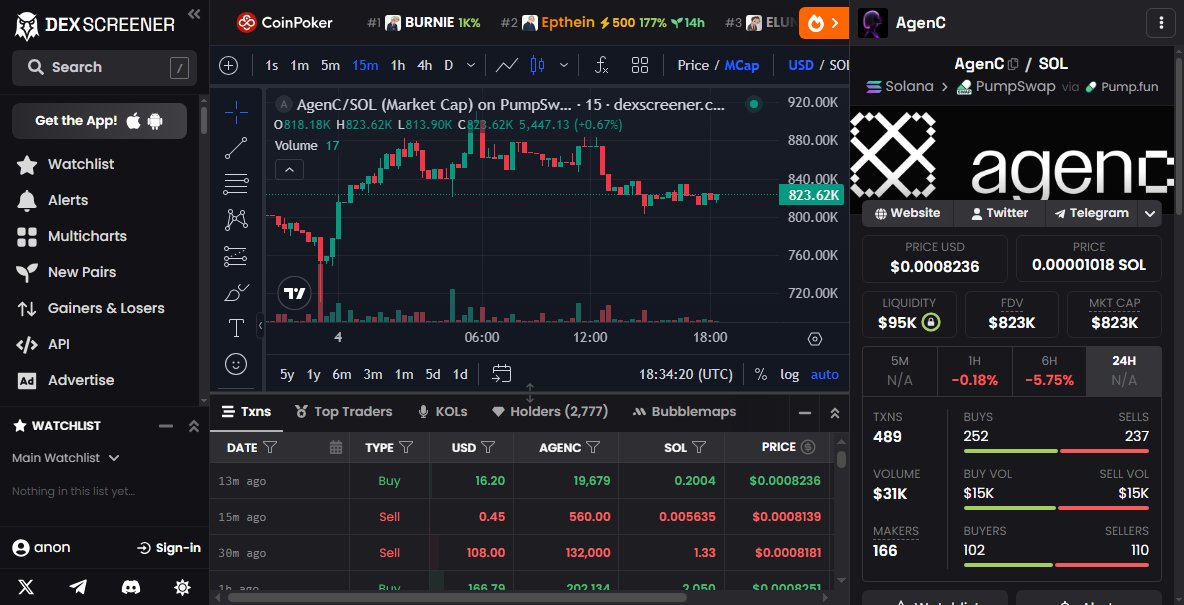Open the AgenC Website link
Image resolution: width=1184 pixels, height=605 pixels.
[x=908, y=214]
